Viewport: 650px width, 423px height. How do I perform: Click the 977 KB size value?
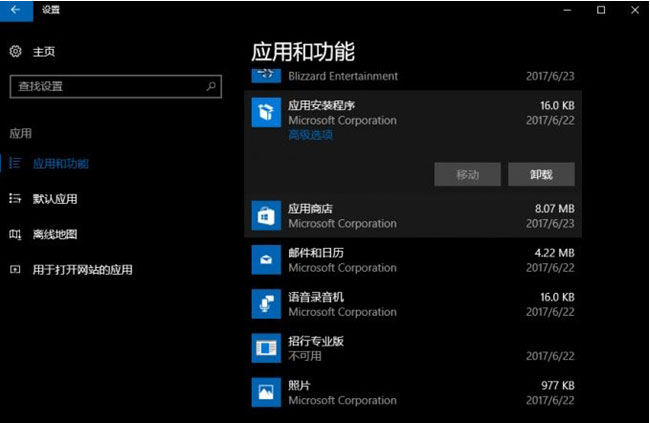point(558,385)
